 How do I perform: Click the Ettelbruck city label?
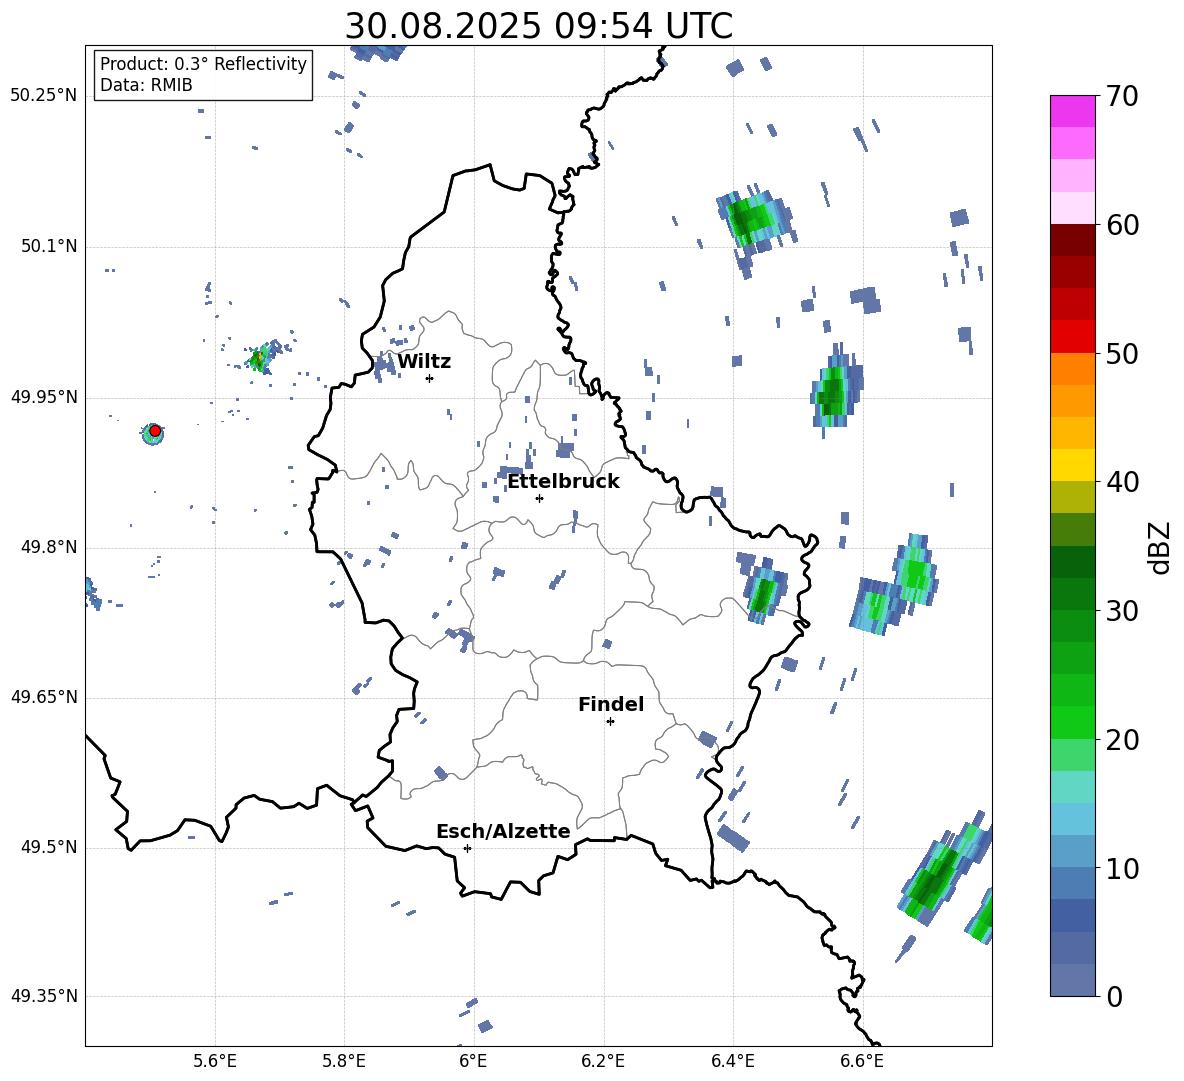[x=563, y=482]
